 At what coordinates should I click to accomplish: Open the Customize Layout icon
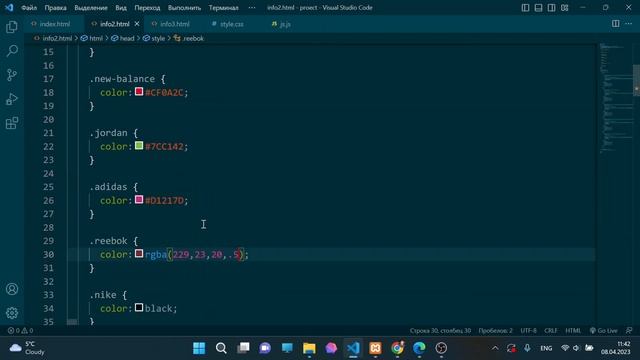[564, 8]
